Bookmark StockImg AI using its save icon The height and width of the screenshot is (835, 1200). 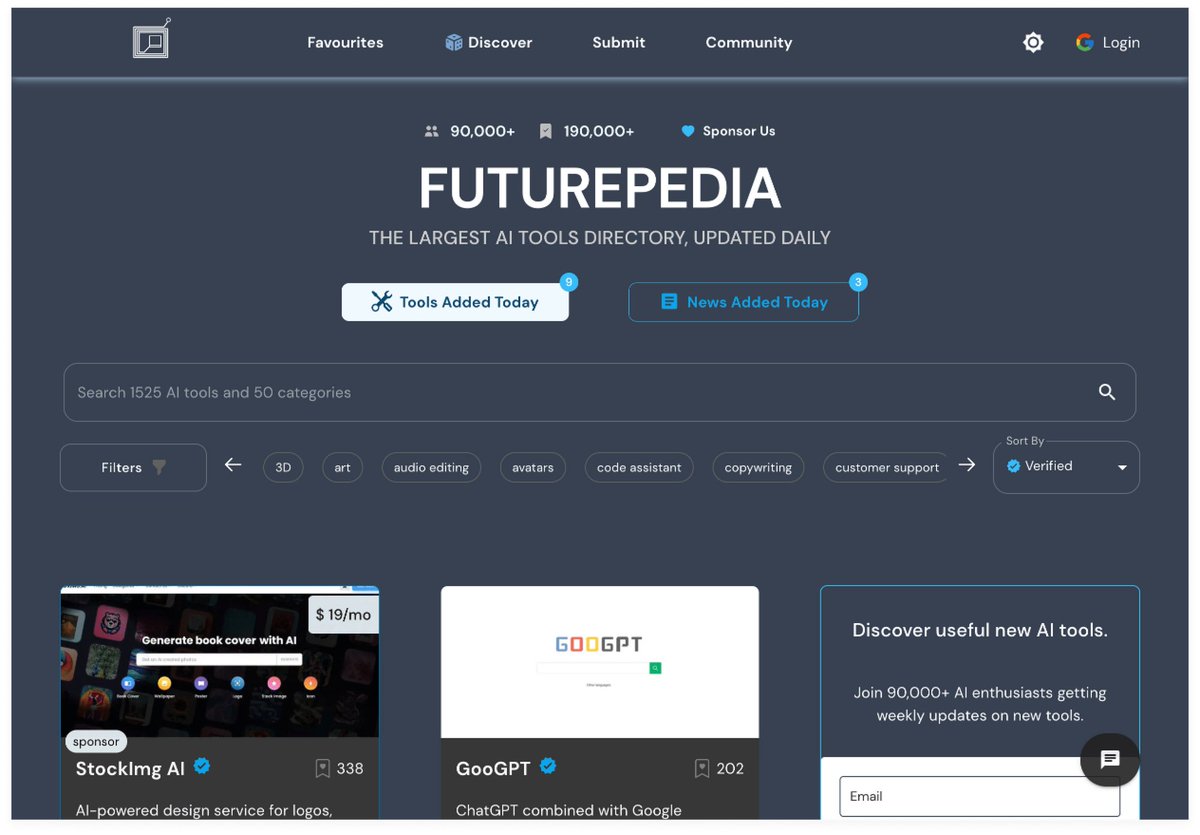tap(322, 768)
